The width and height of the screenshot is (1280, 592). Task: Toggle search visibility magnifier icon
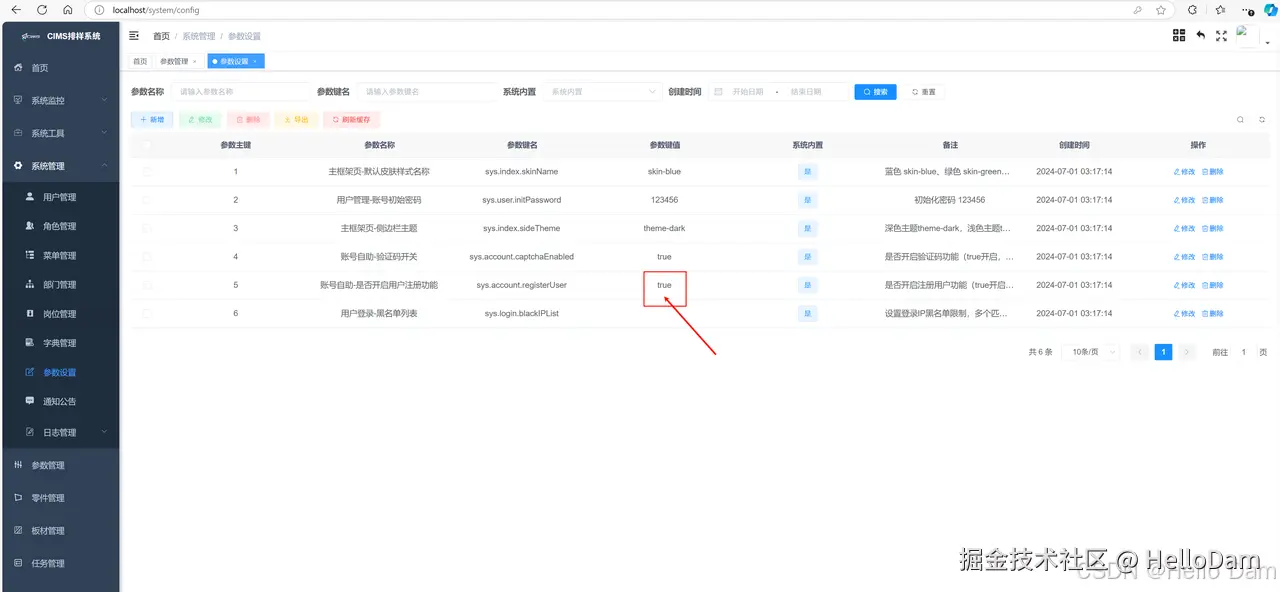(1240, 119)
